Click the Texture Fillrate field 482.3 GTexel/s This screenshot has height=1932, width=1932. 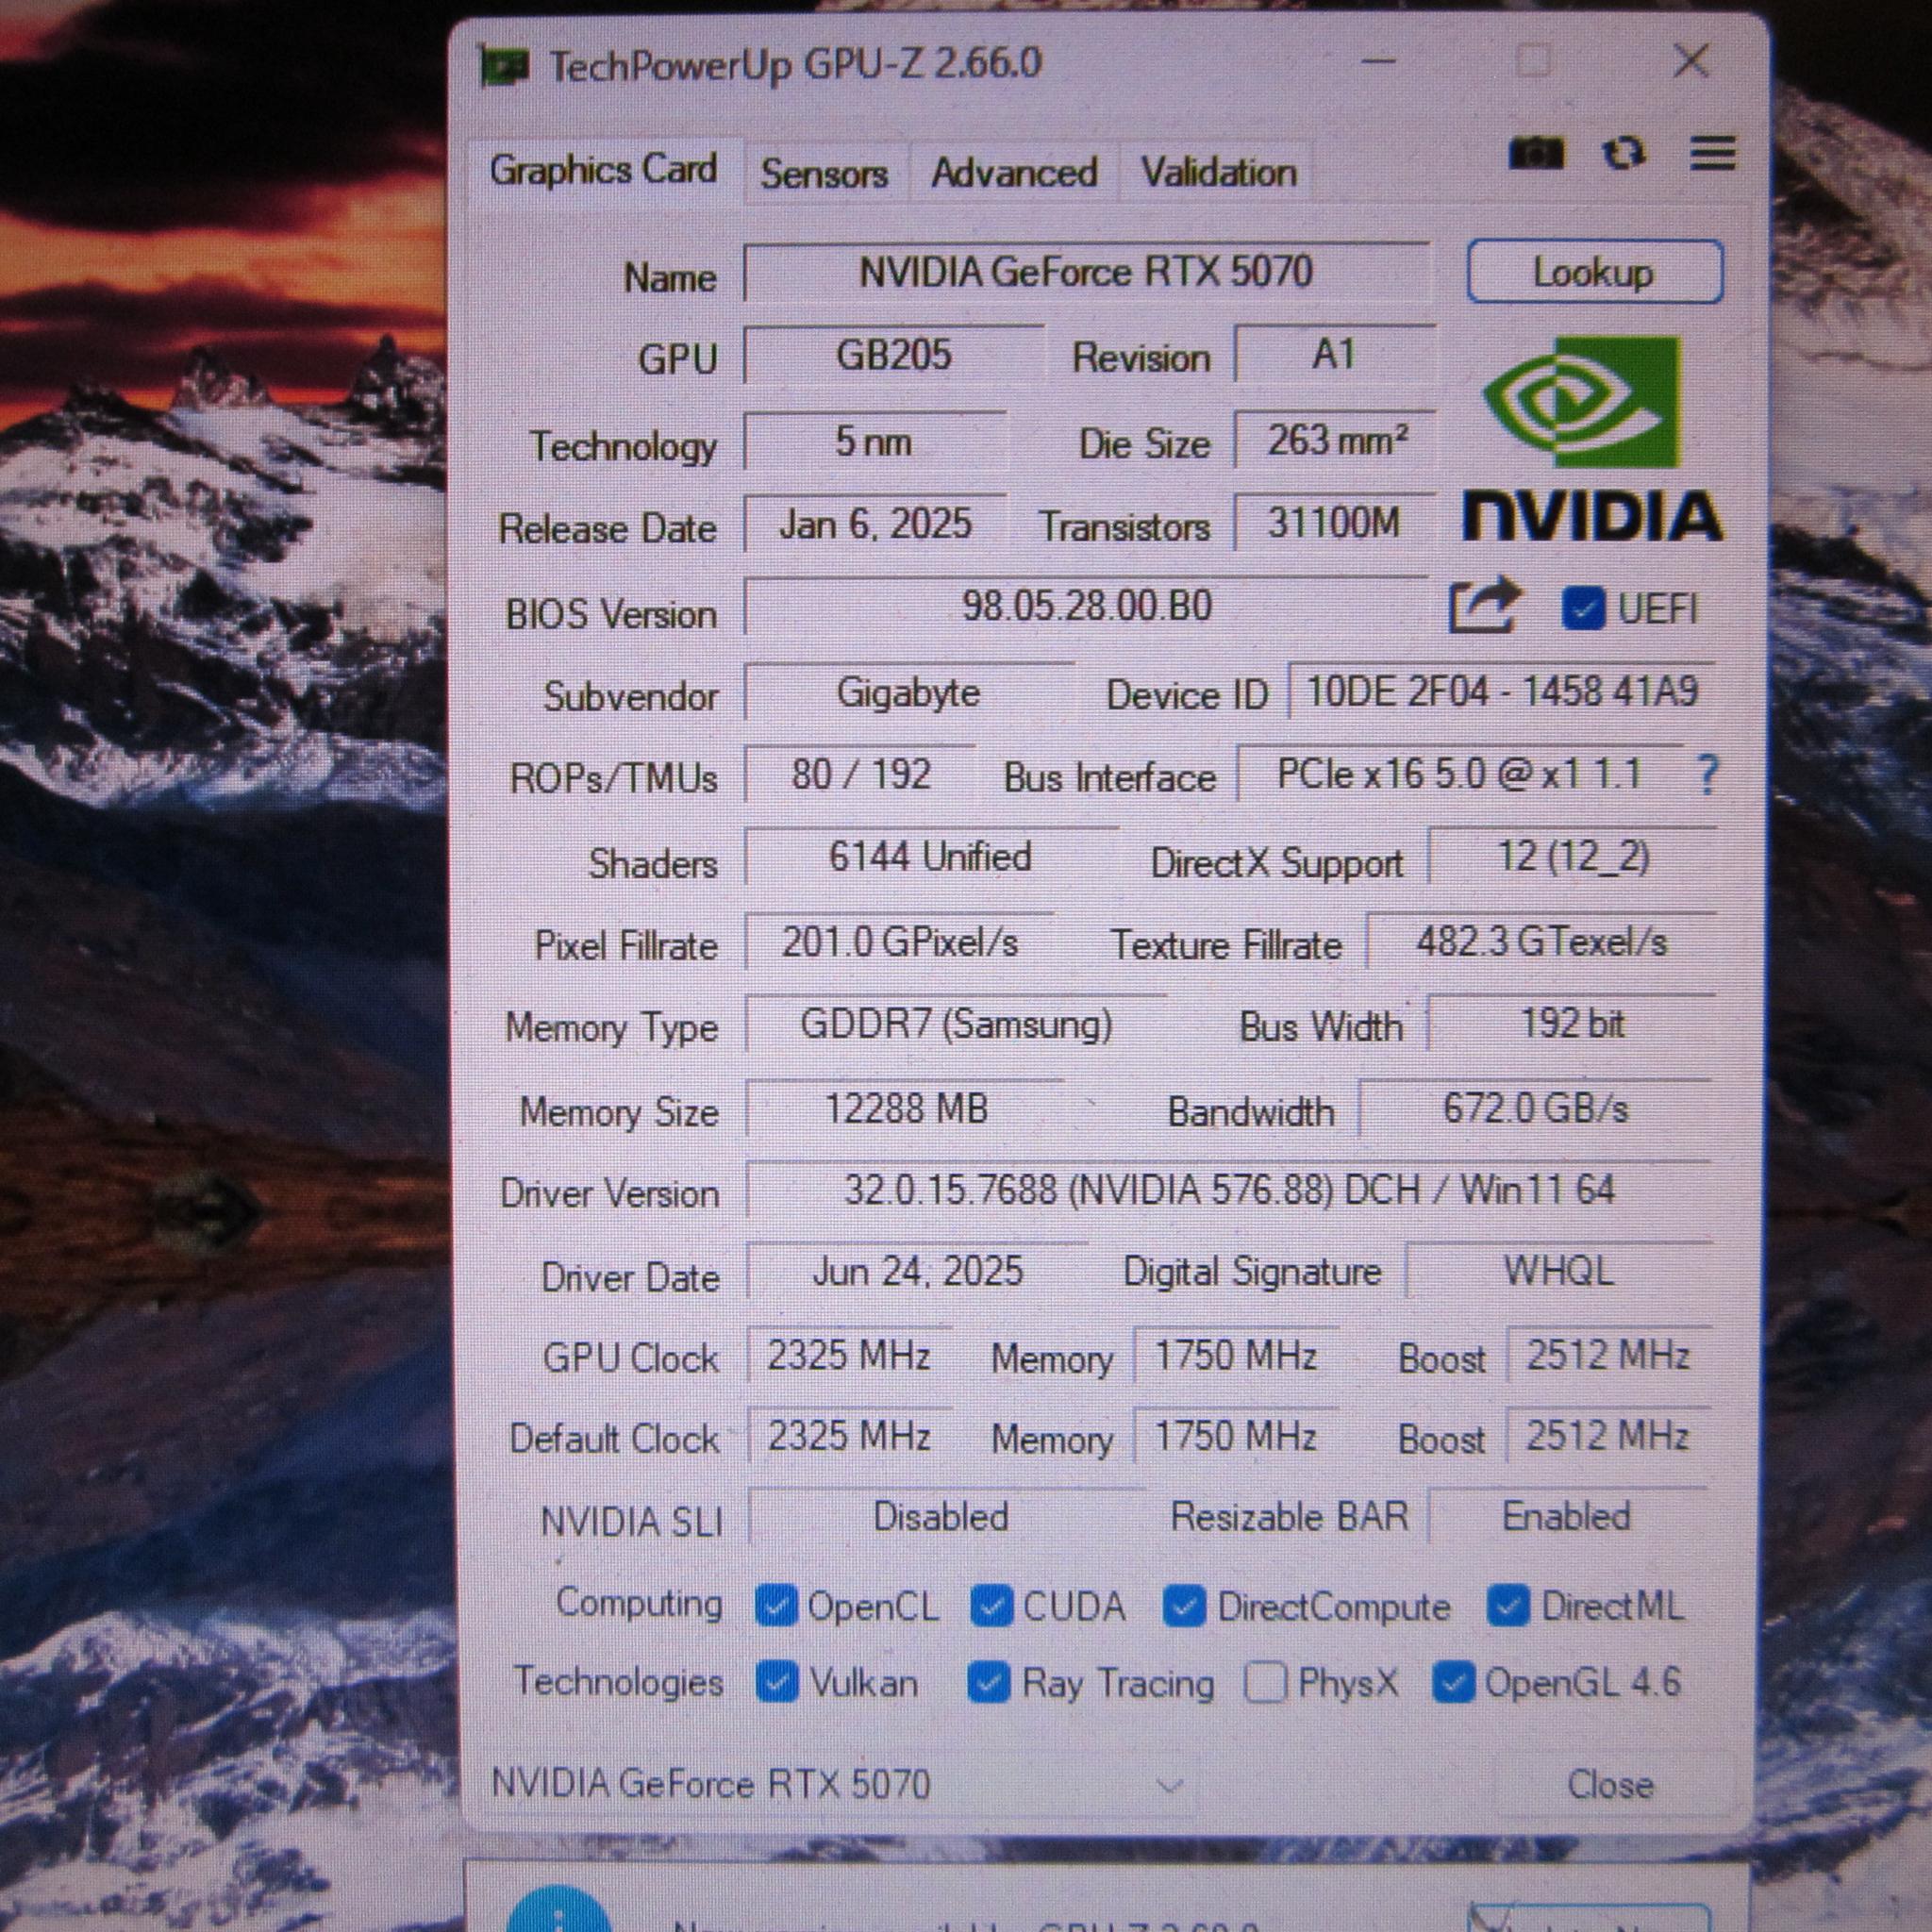[x=1541, y=942]
